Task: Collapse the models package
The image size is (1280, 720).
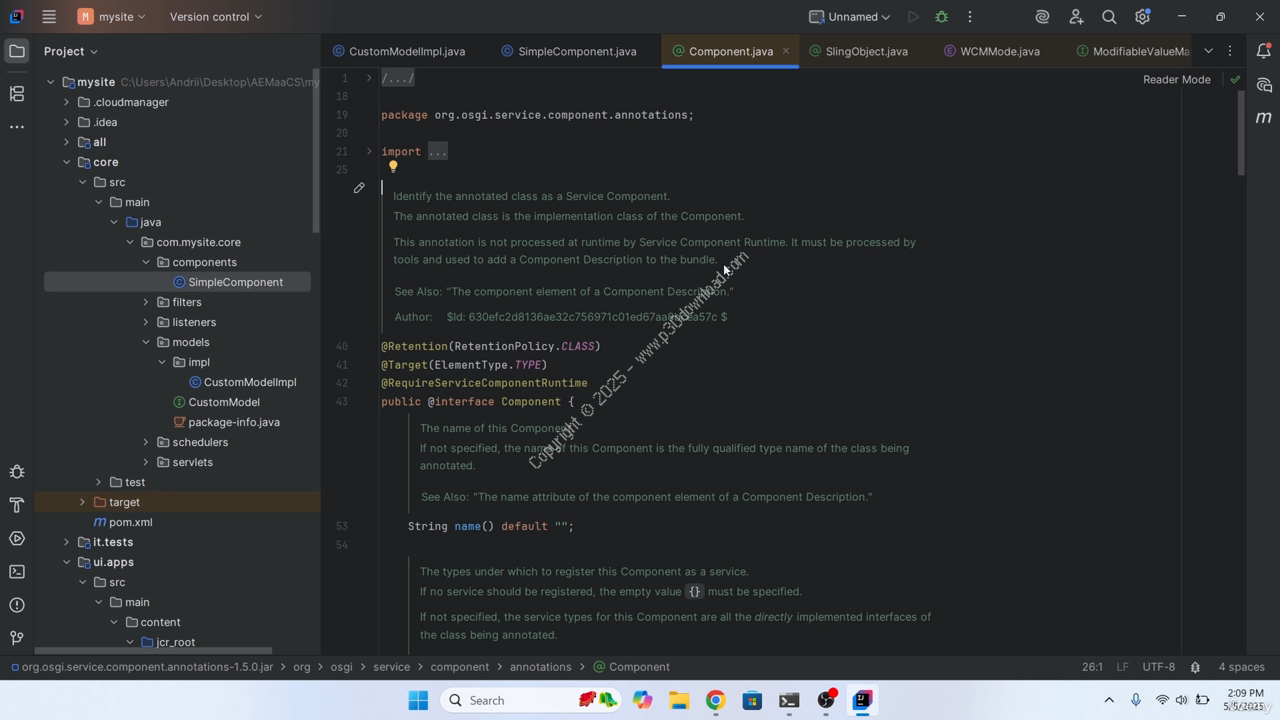Action: (146, 342)
